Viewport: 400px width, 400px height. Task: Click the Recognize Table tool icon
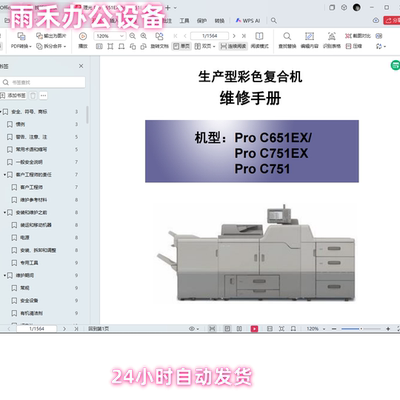click(332, 36)
